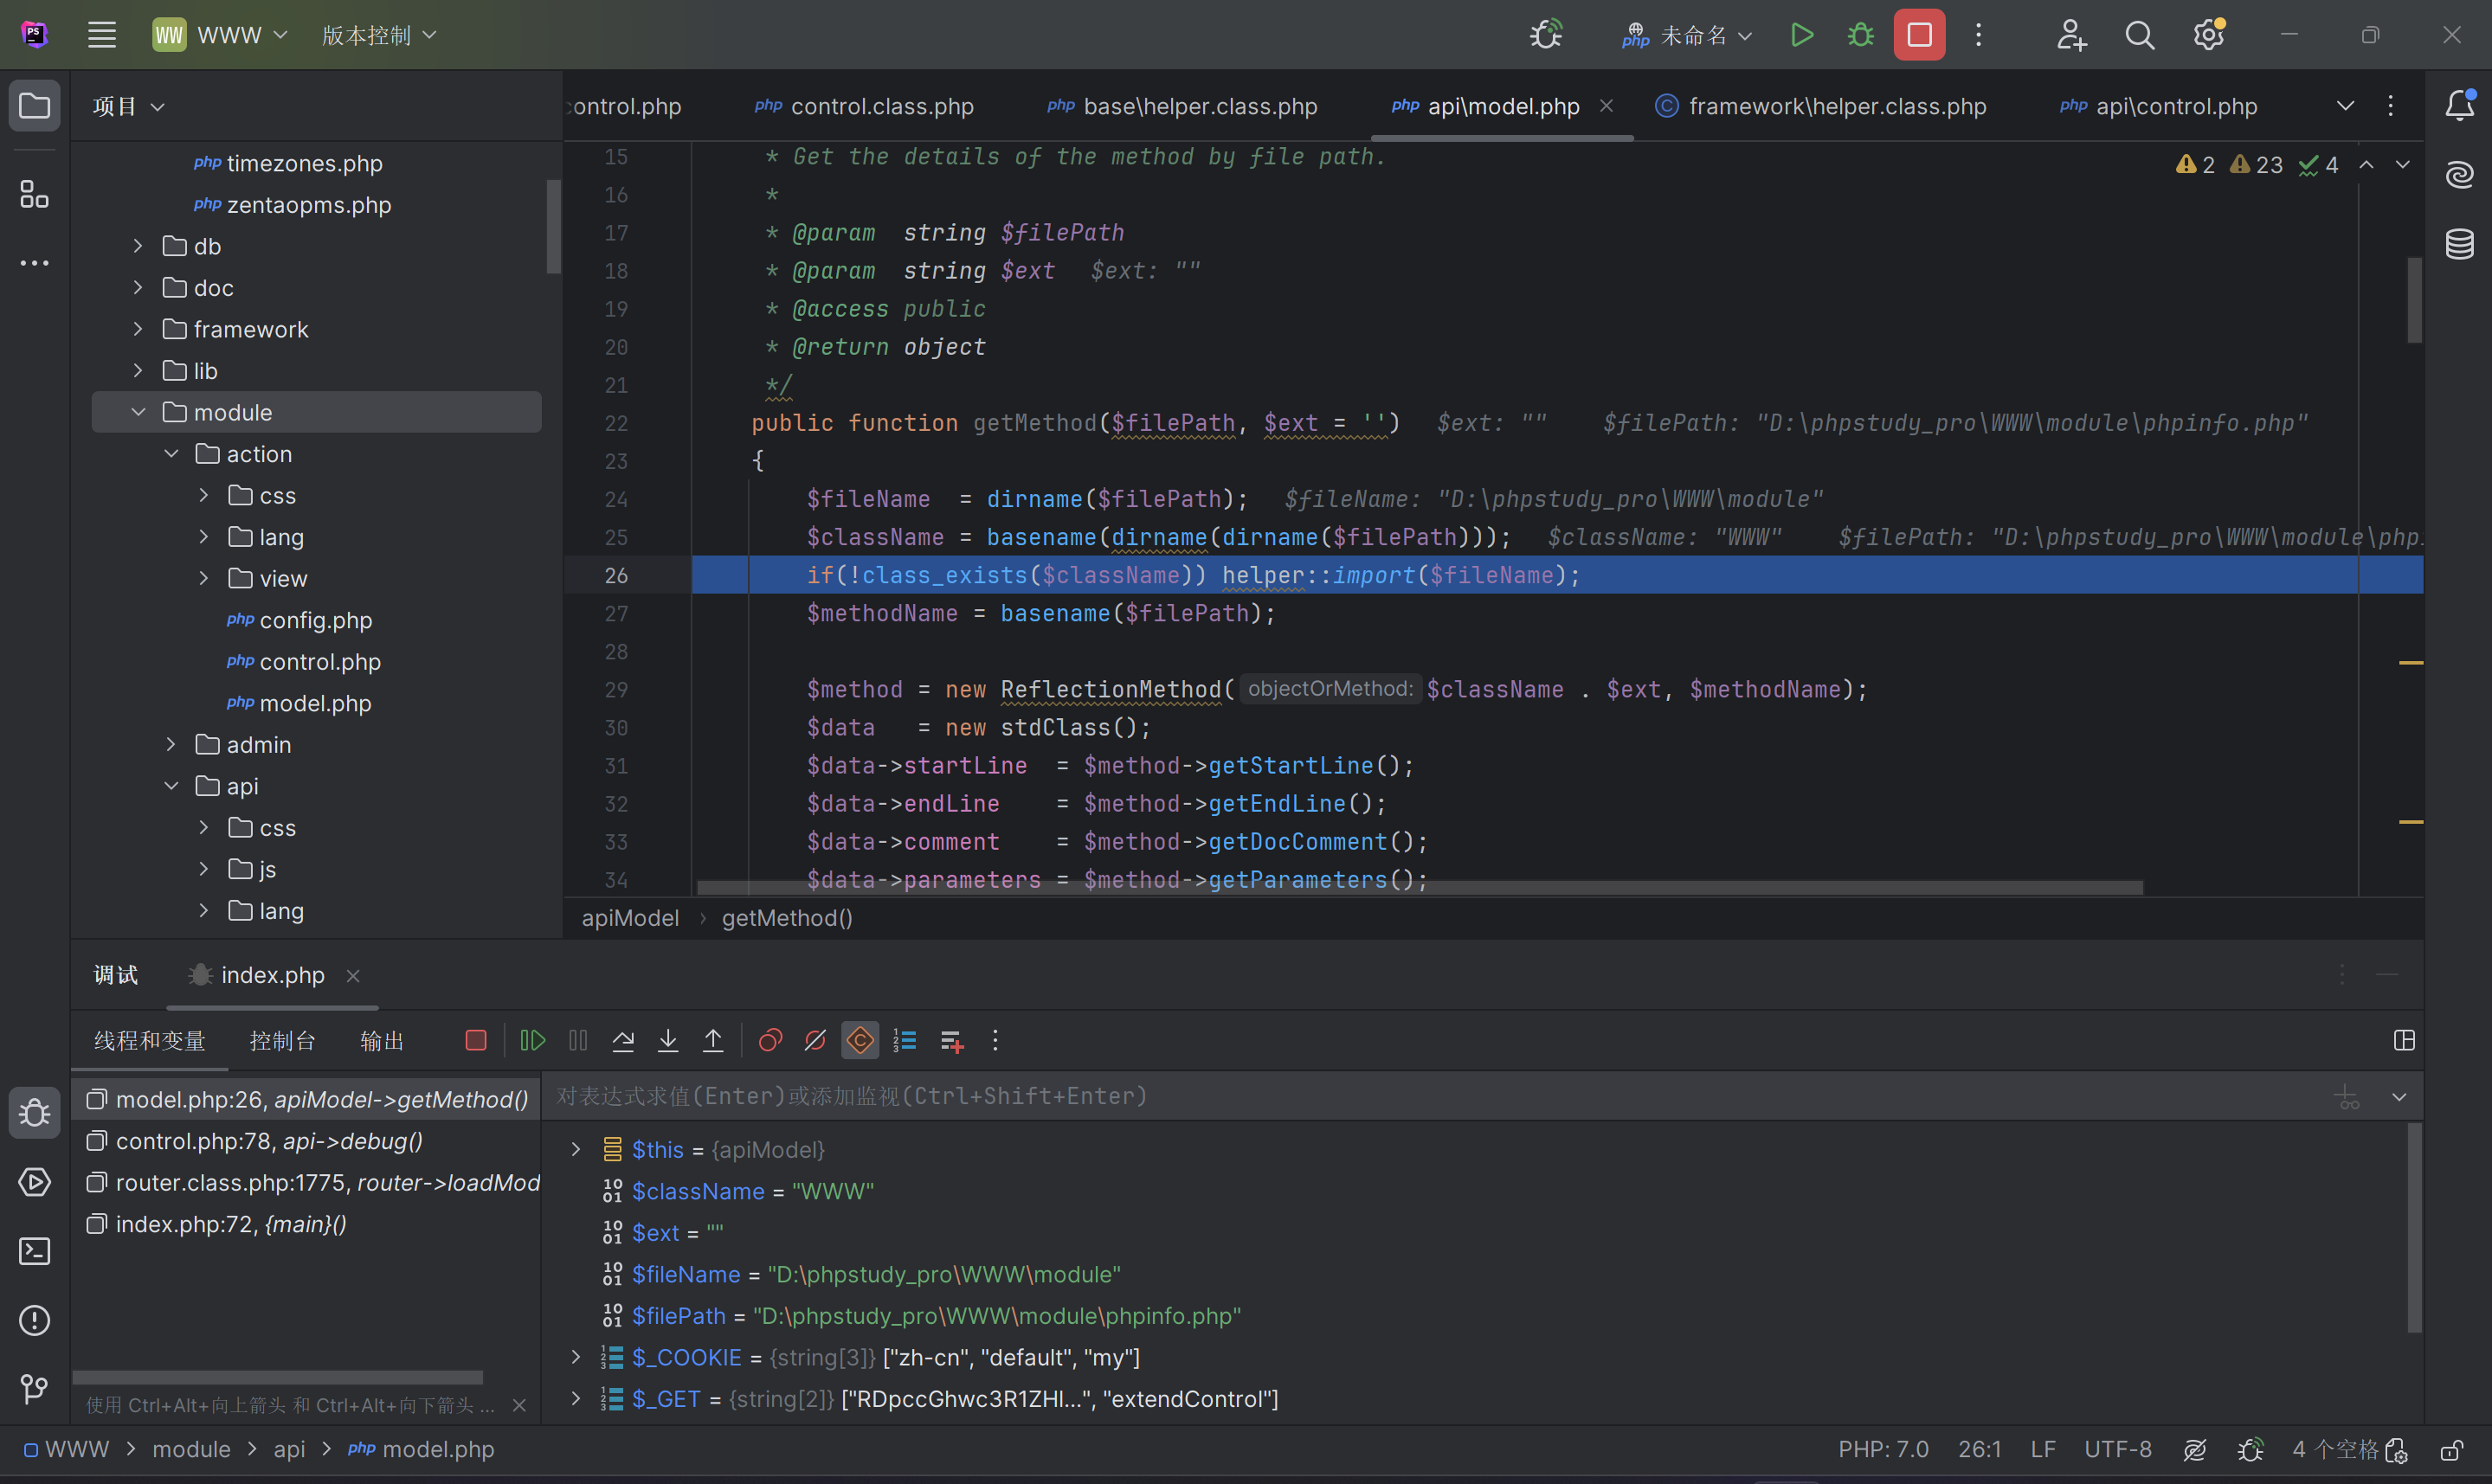Open Git version control tool window icon
The height and width of the screenshot is (1484, 2492).
click(35, 1389)
